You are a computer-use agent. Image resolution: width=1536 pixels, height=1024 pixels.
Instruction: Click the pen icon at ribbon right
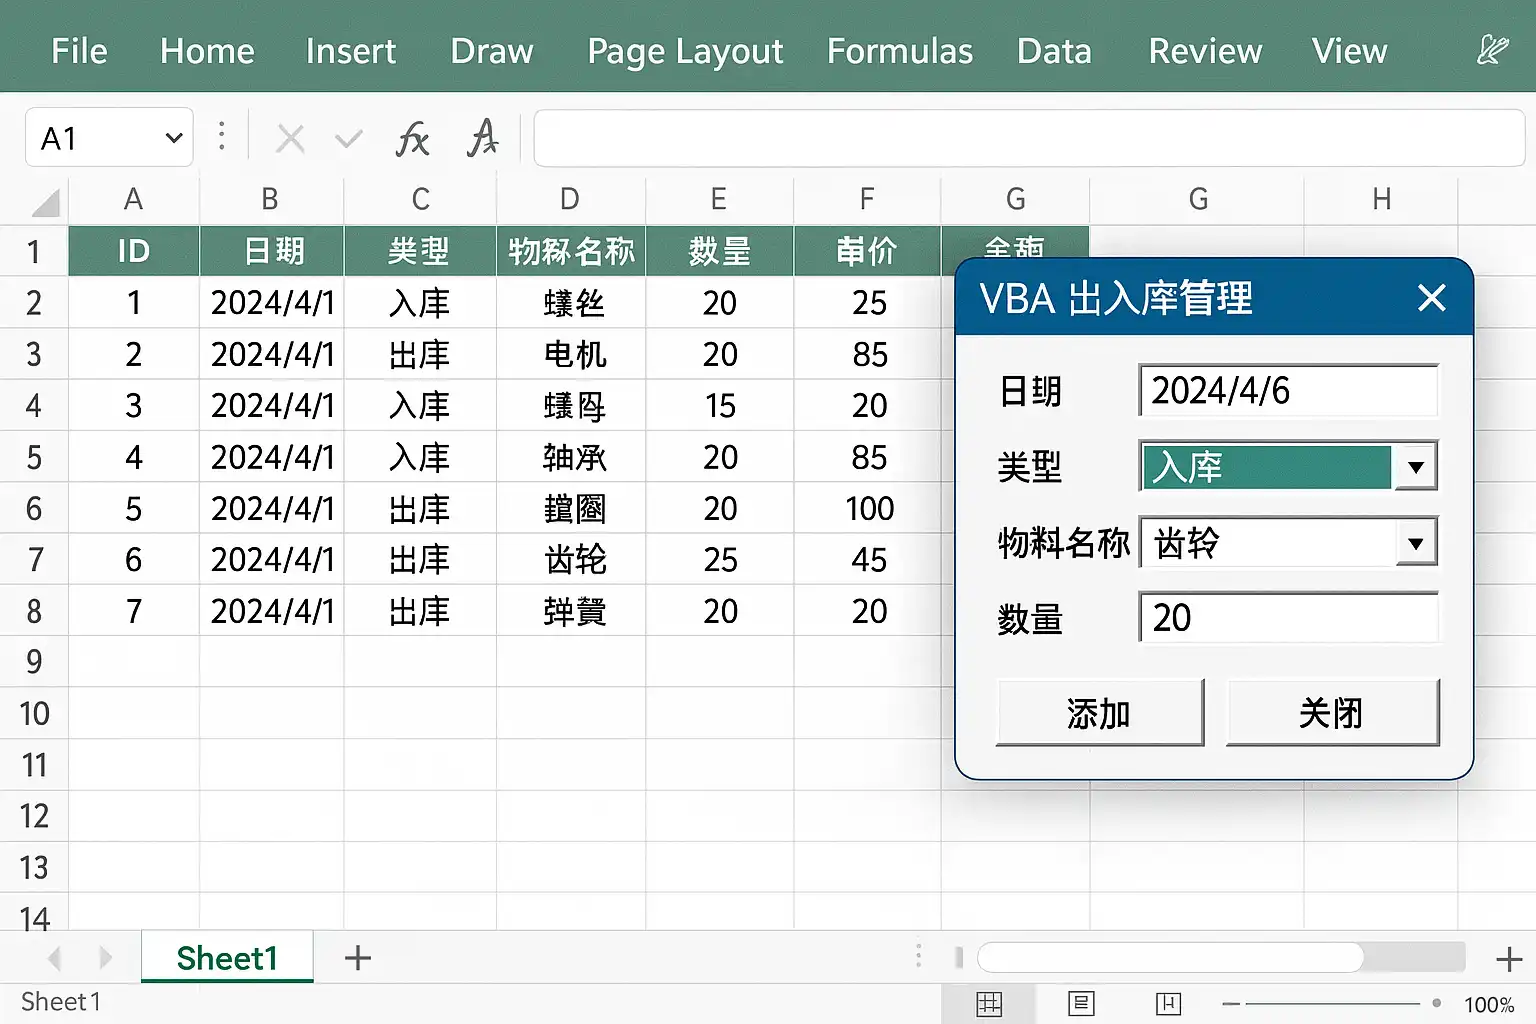pyautogui.click(x=1491, y=50)
